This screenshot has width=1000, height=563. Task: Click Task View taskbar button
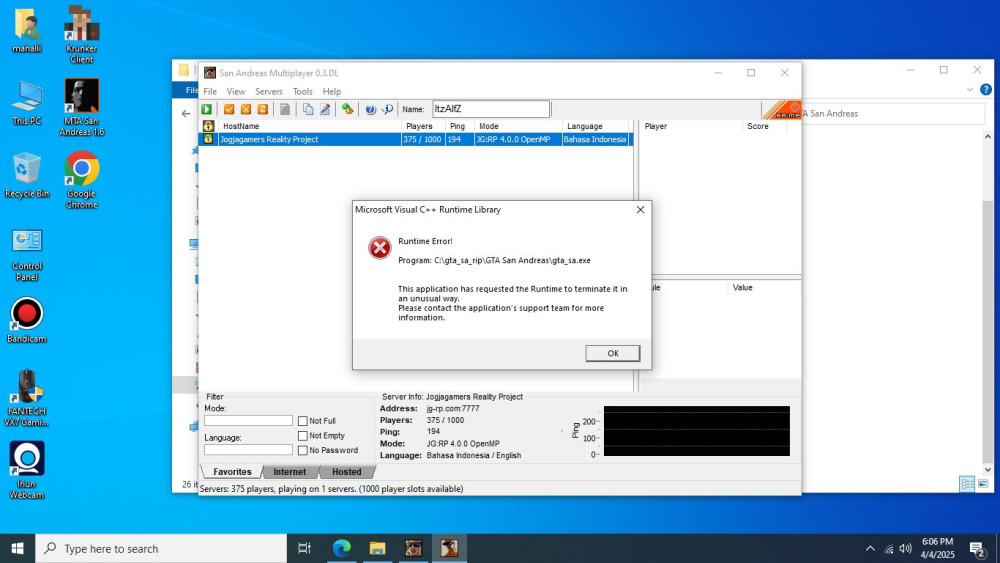tap(304, 548)
